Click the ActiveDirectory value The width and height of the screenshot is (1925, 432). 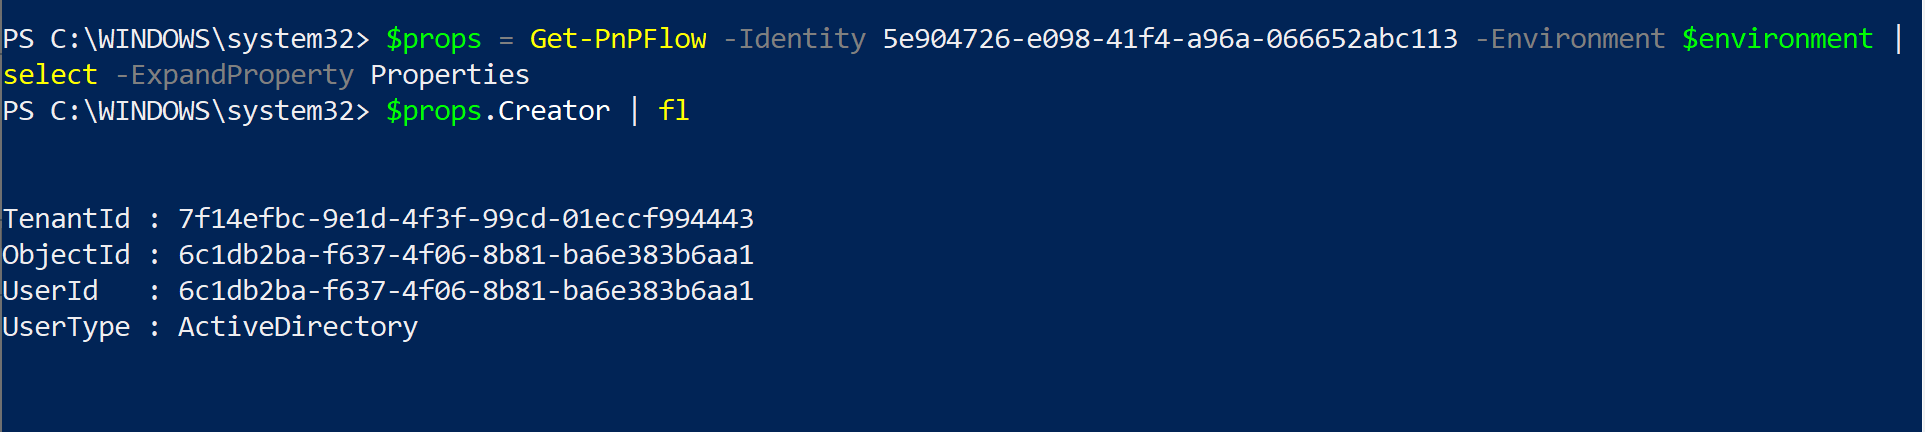[298, 328]
